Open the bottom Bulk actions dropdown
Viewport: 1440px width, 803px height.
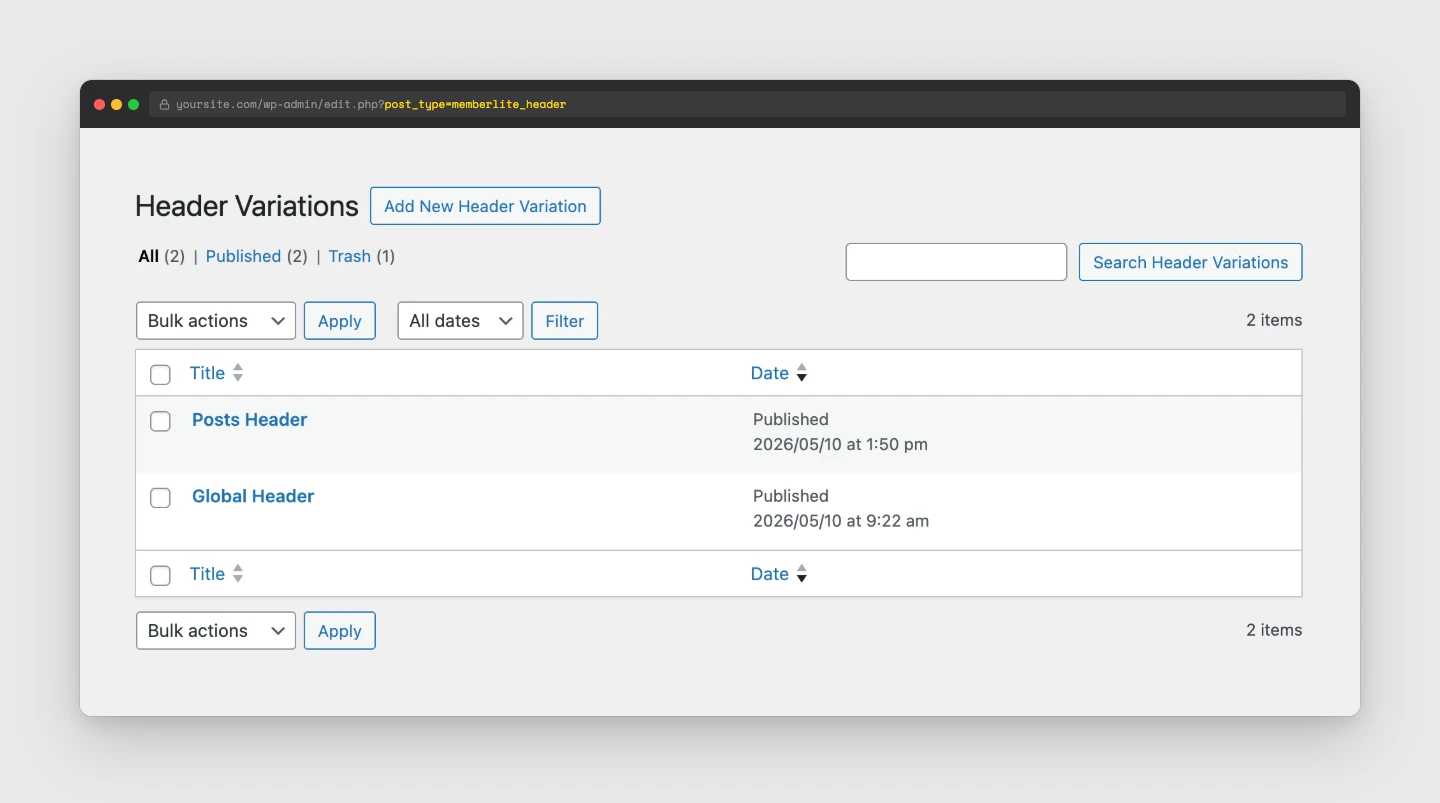[x=216, y=631]
